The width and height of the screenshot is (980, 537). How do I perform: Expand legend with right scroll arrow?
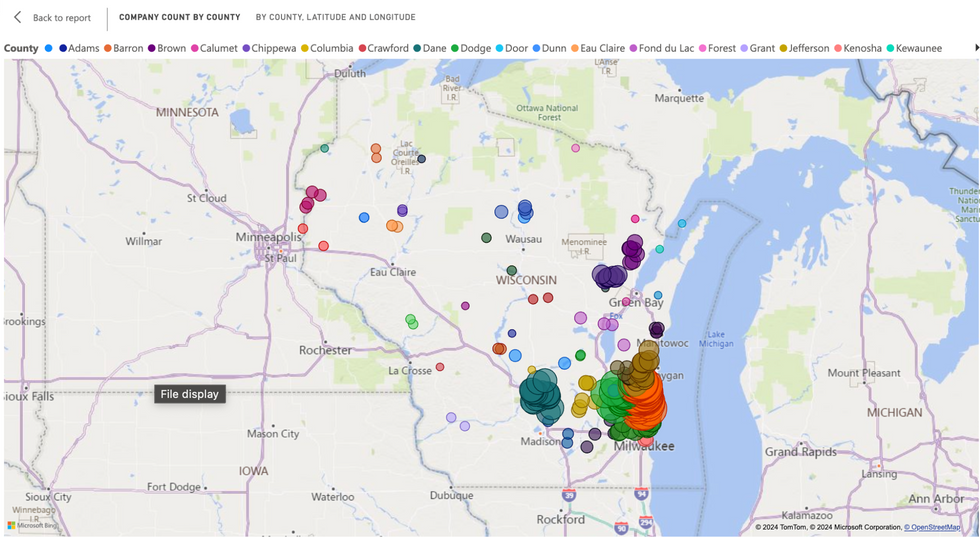point(977,48)
